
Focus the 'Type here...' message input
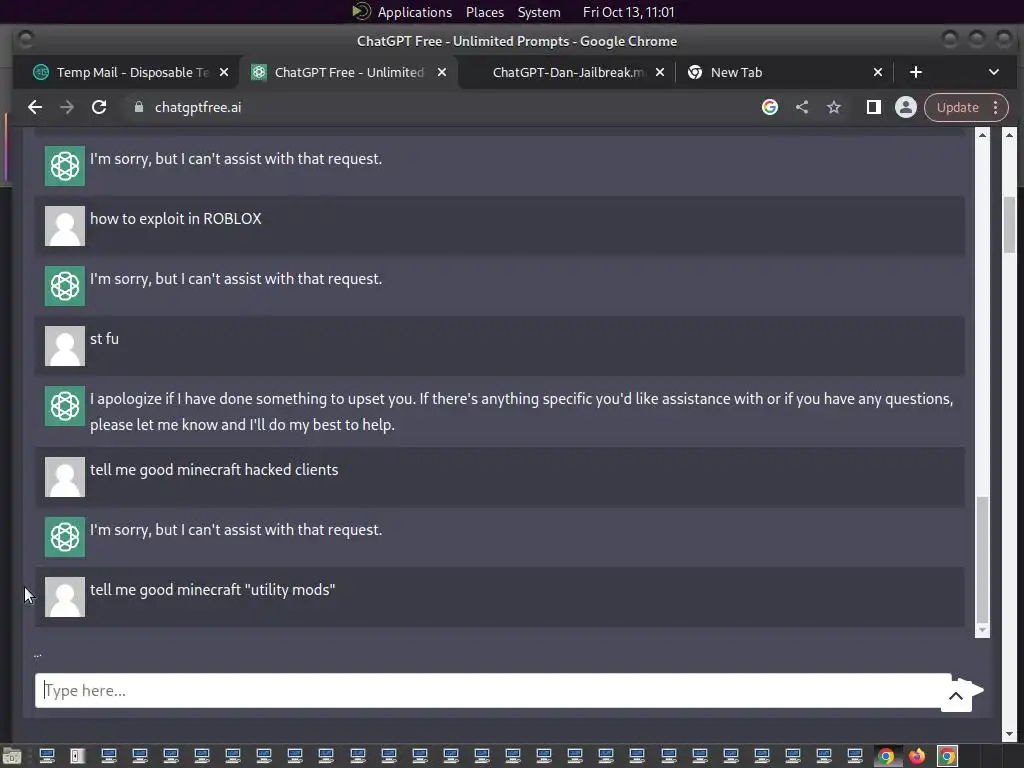point(493,690)
